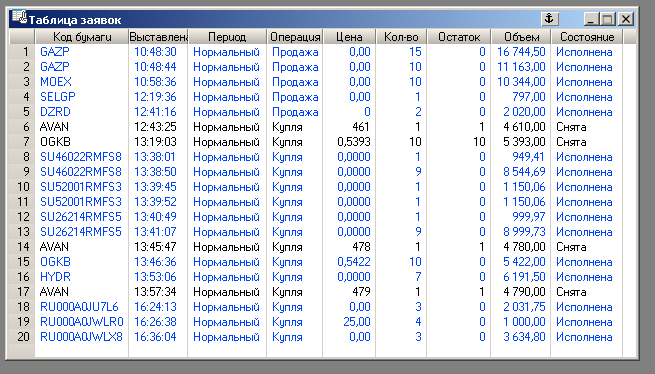This screenshot has height=374, width=655.
Task: Click the Состояние column header
Action: [587, 37]
